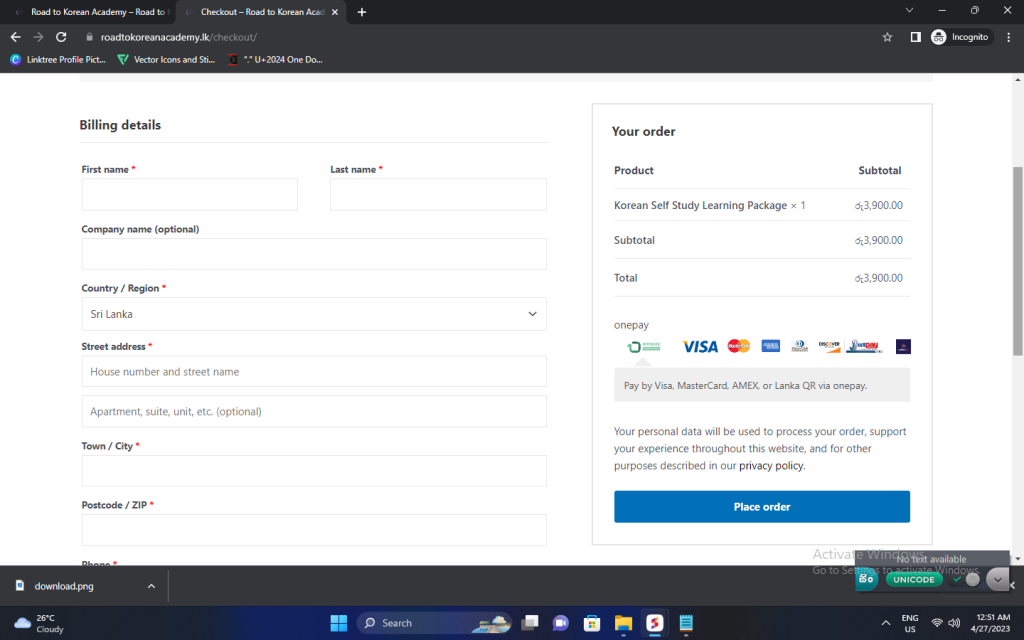Click the Place order button
This screenshot has height=640, width=1024.
point(761,507)
